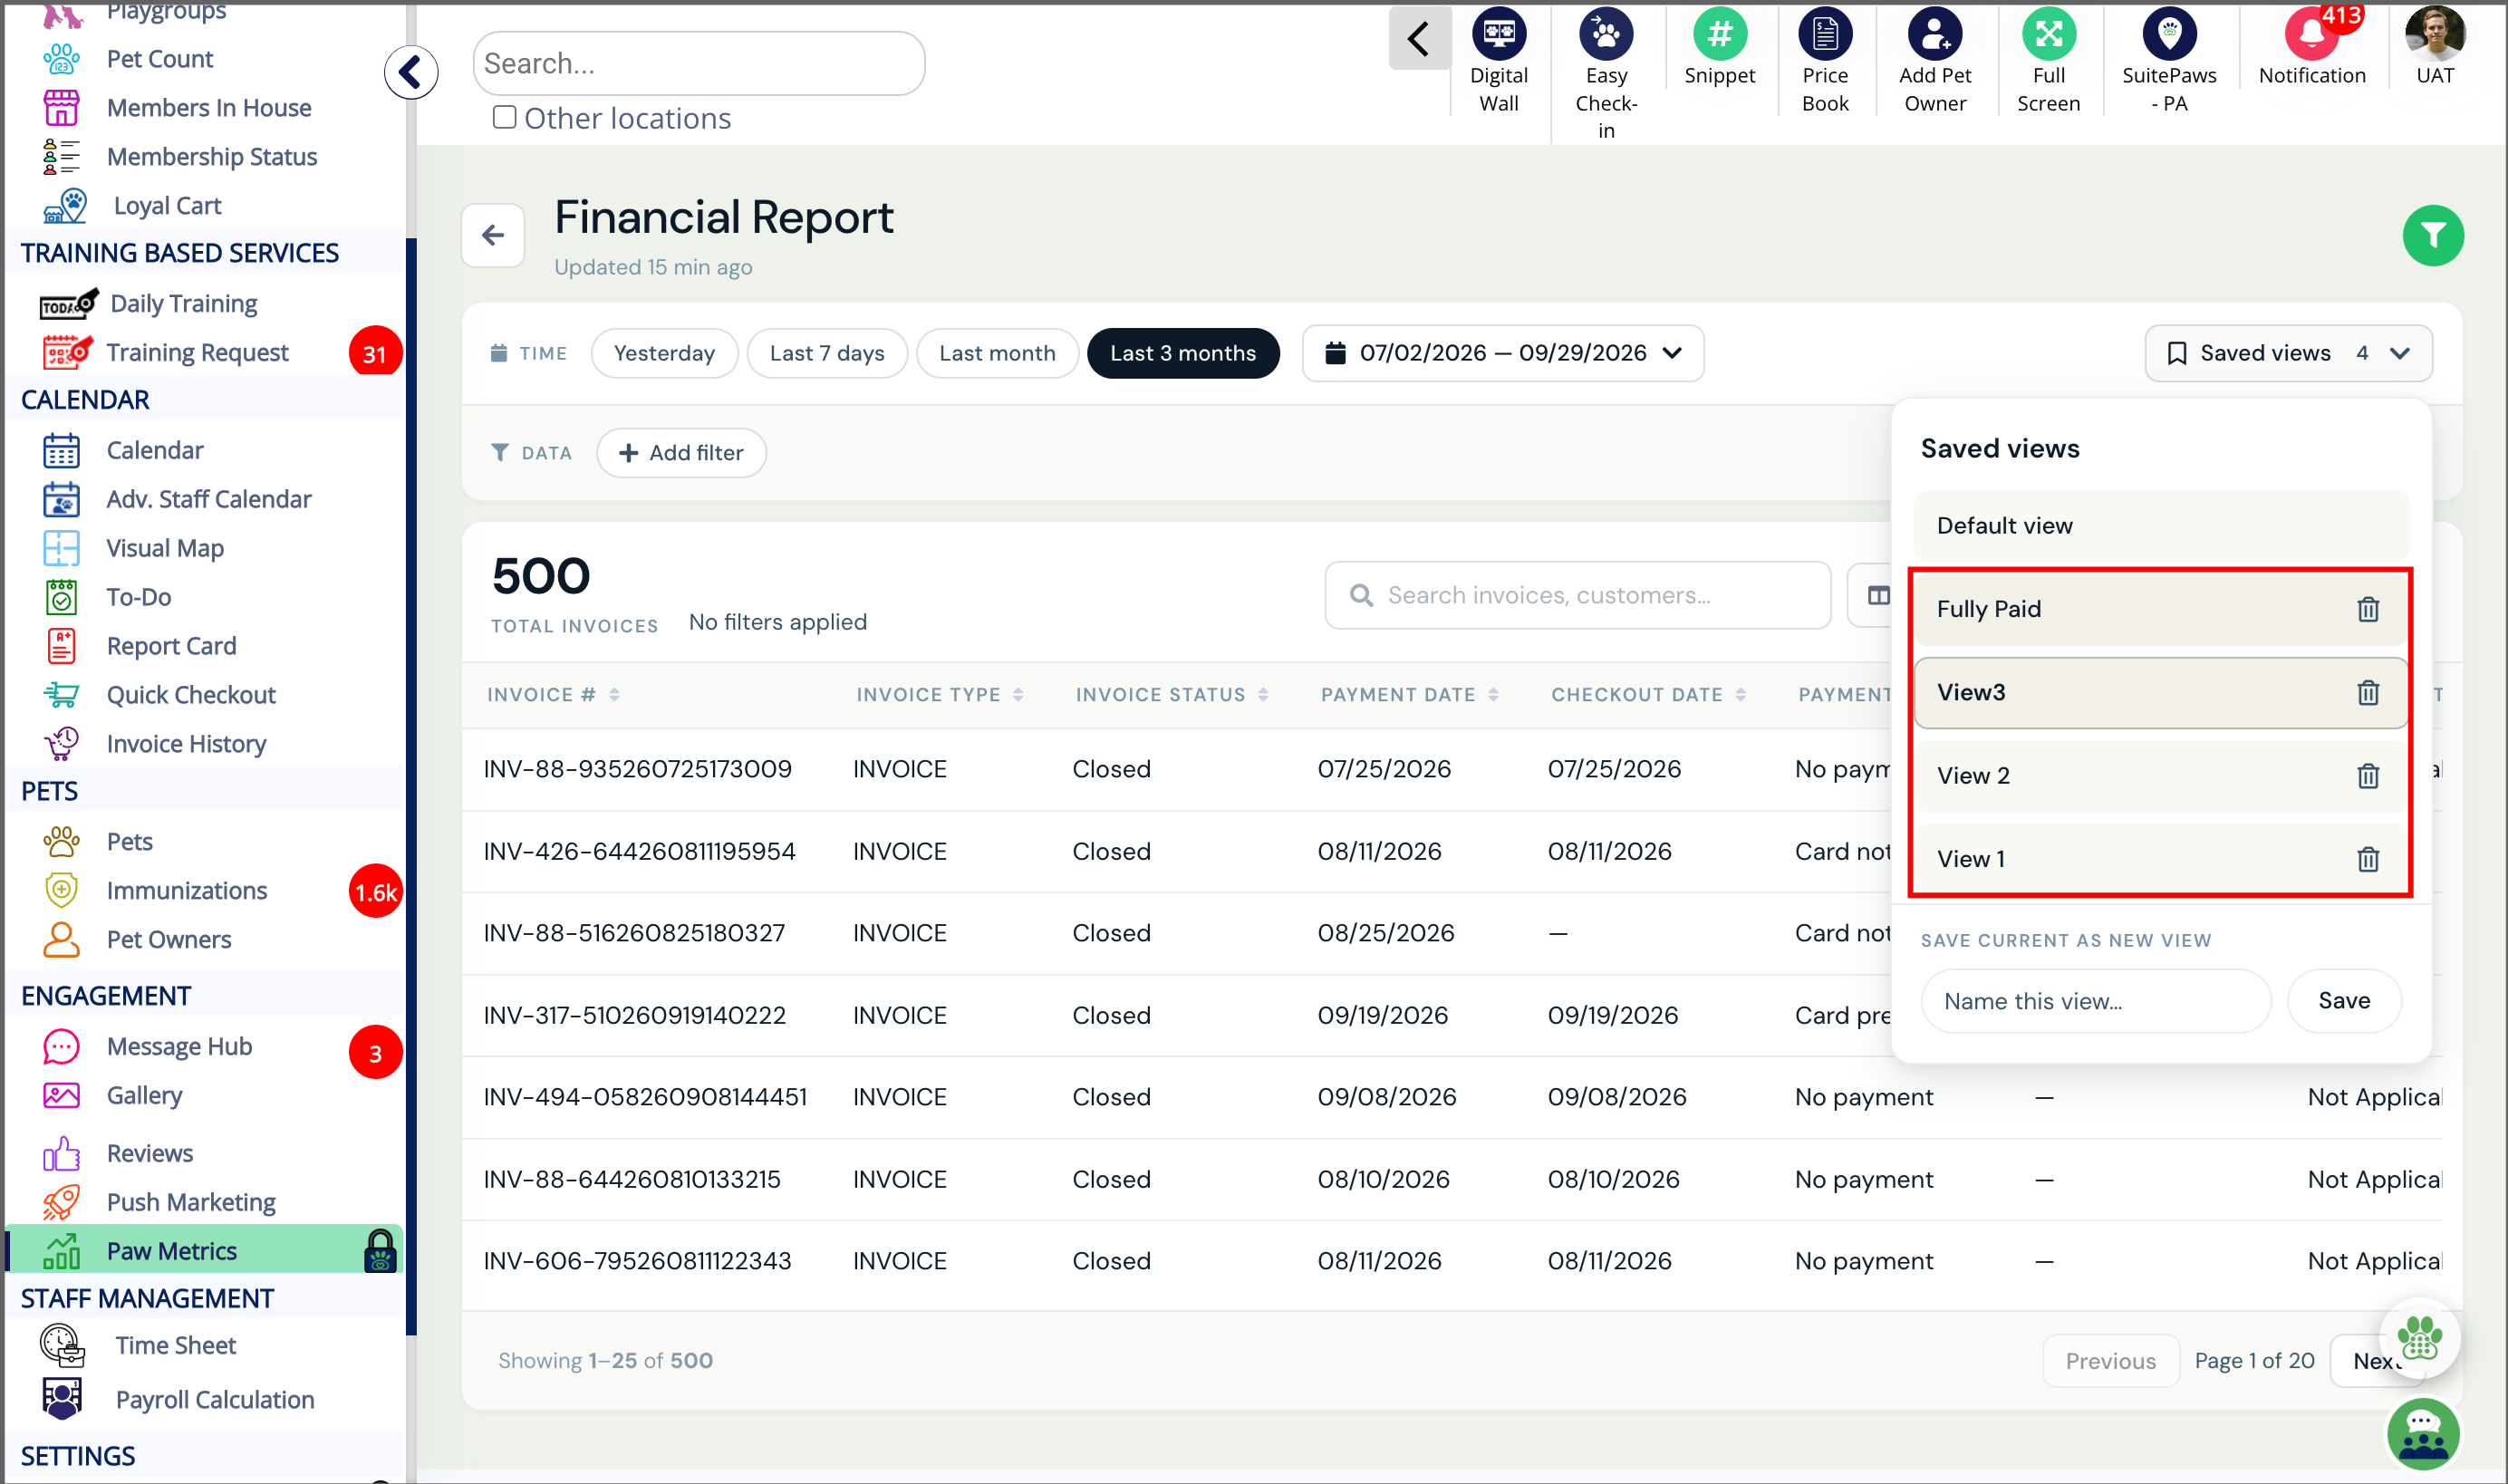2508x1484 pixels.
Task: Click the Previous page button
Action: click(2110, 1360)
